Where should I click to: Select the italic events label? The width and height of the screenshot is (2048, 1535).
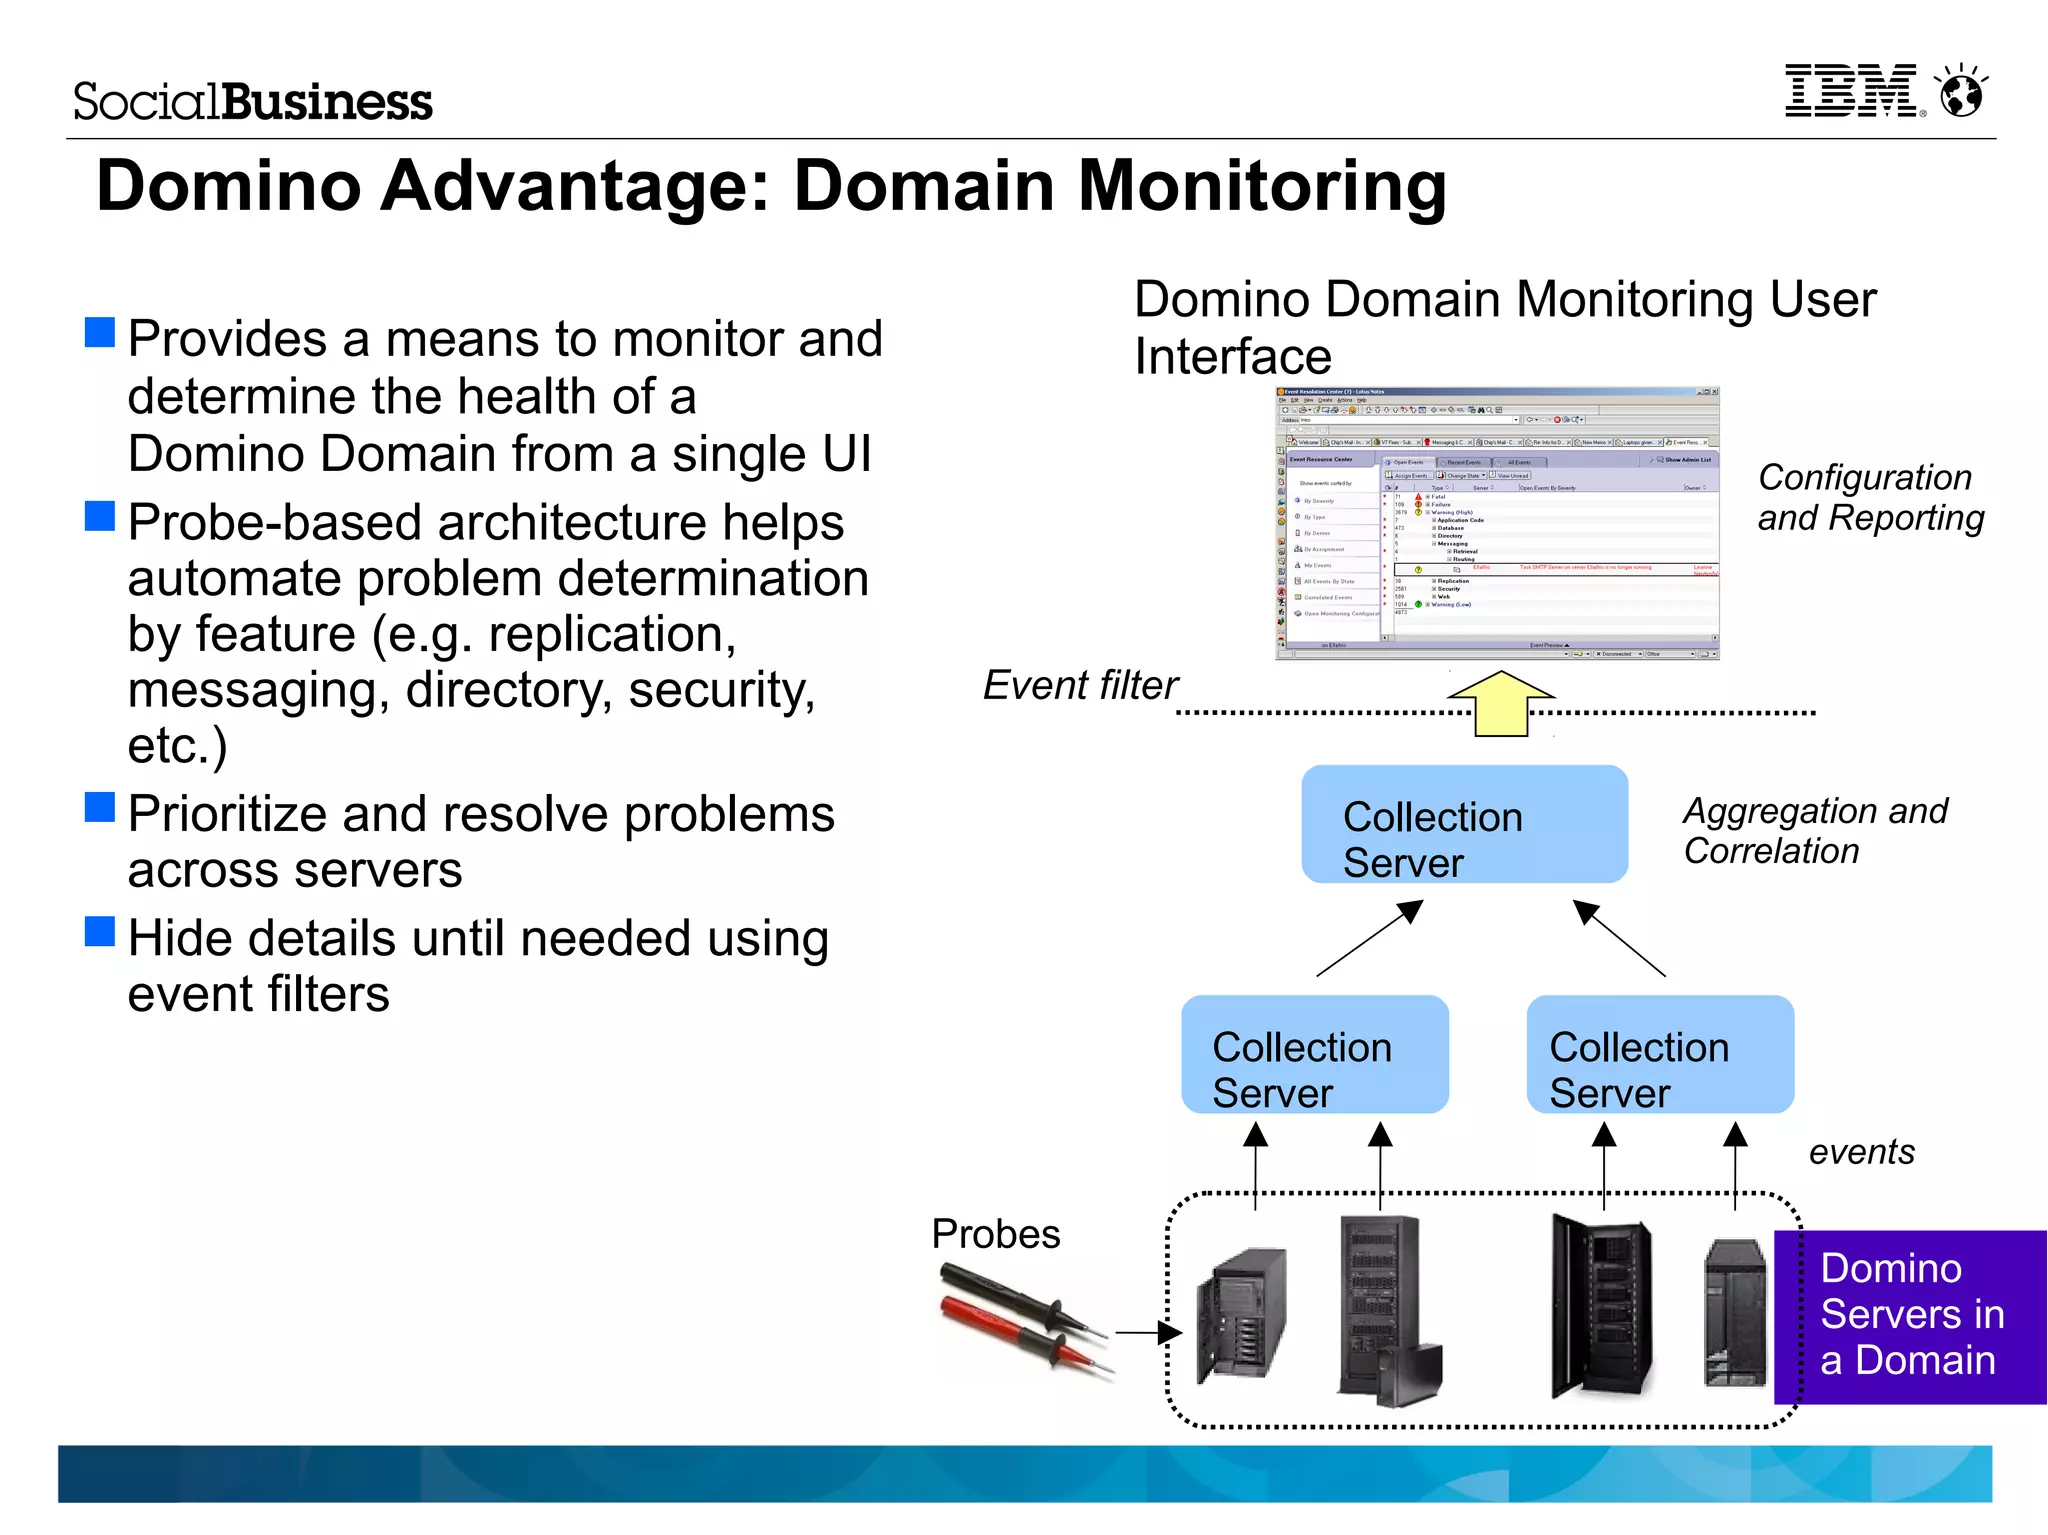coord(1862,1152)
